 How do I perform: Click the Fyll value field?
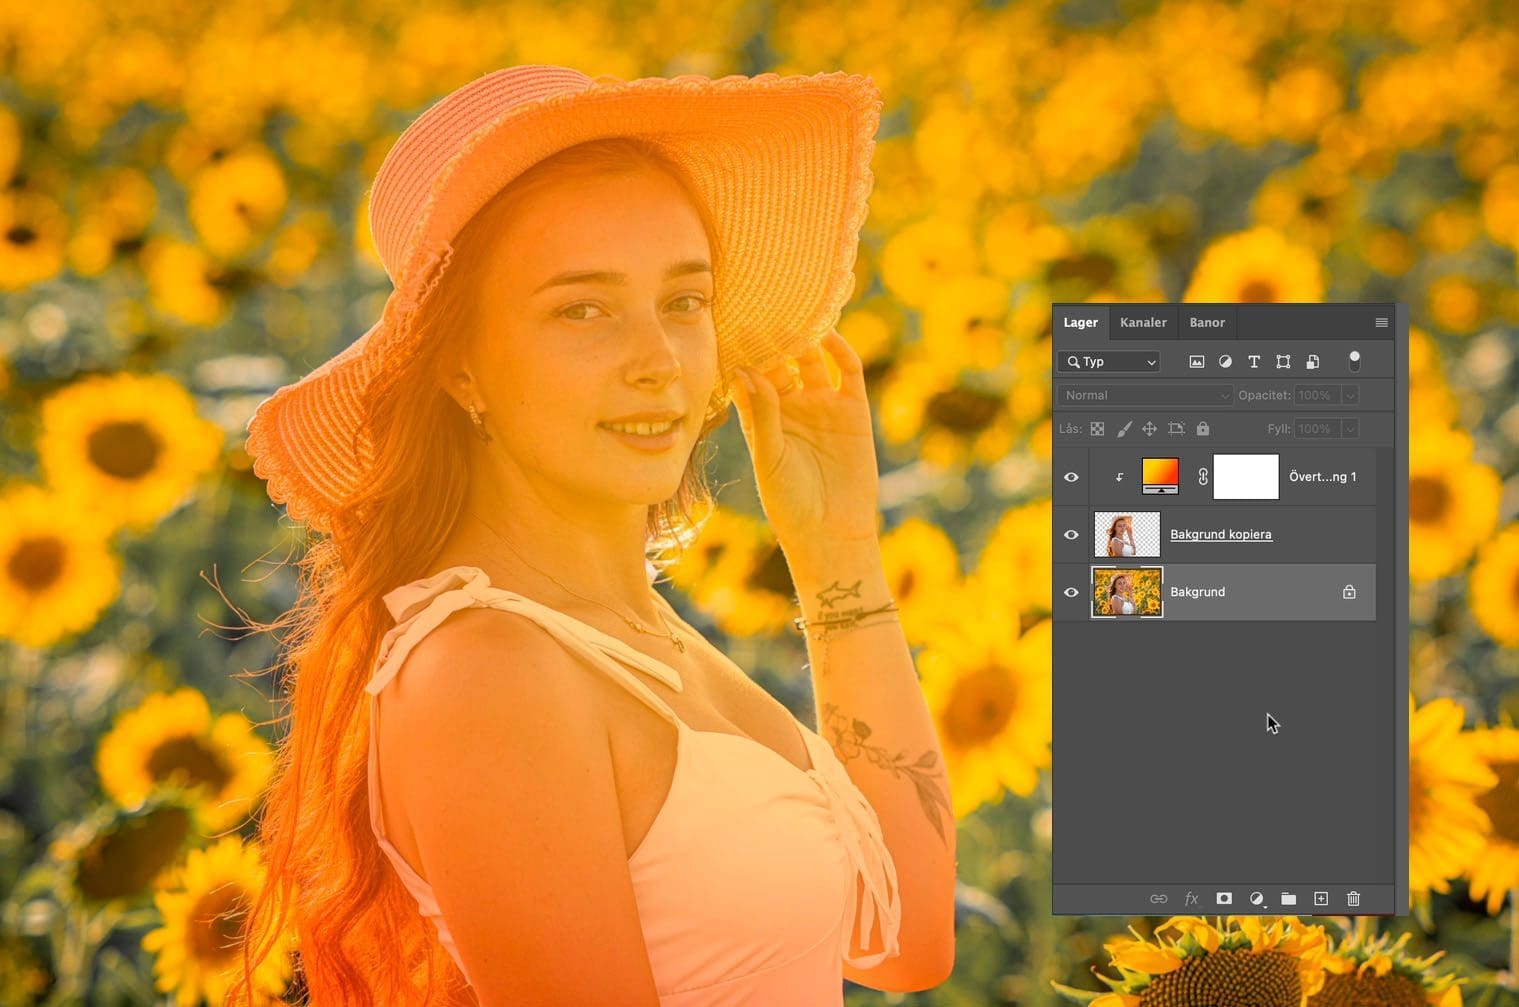pos(1317,429)
